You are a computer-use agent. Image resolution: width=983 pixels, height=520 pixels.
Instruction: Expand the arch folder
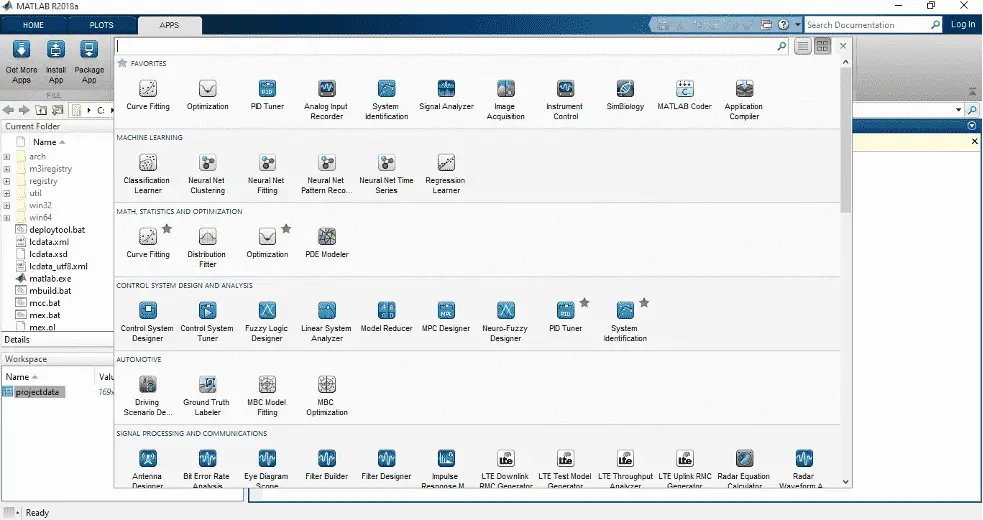pos(7,157)
